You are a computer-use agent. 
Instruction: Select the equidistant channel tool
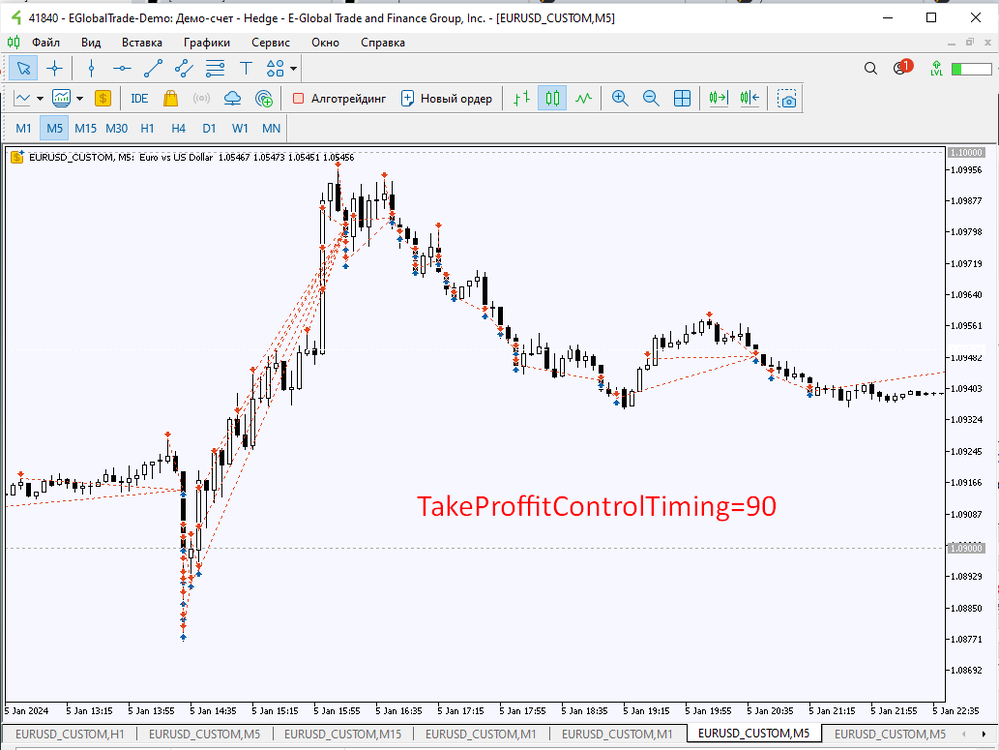point(184,68)
